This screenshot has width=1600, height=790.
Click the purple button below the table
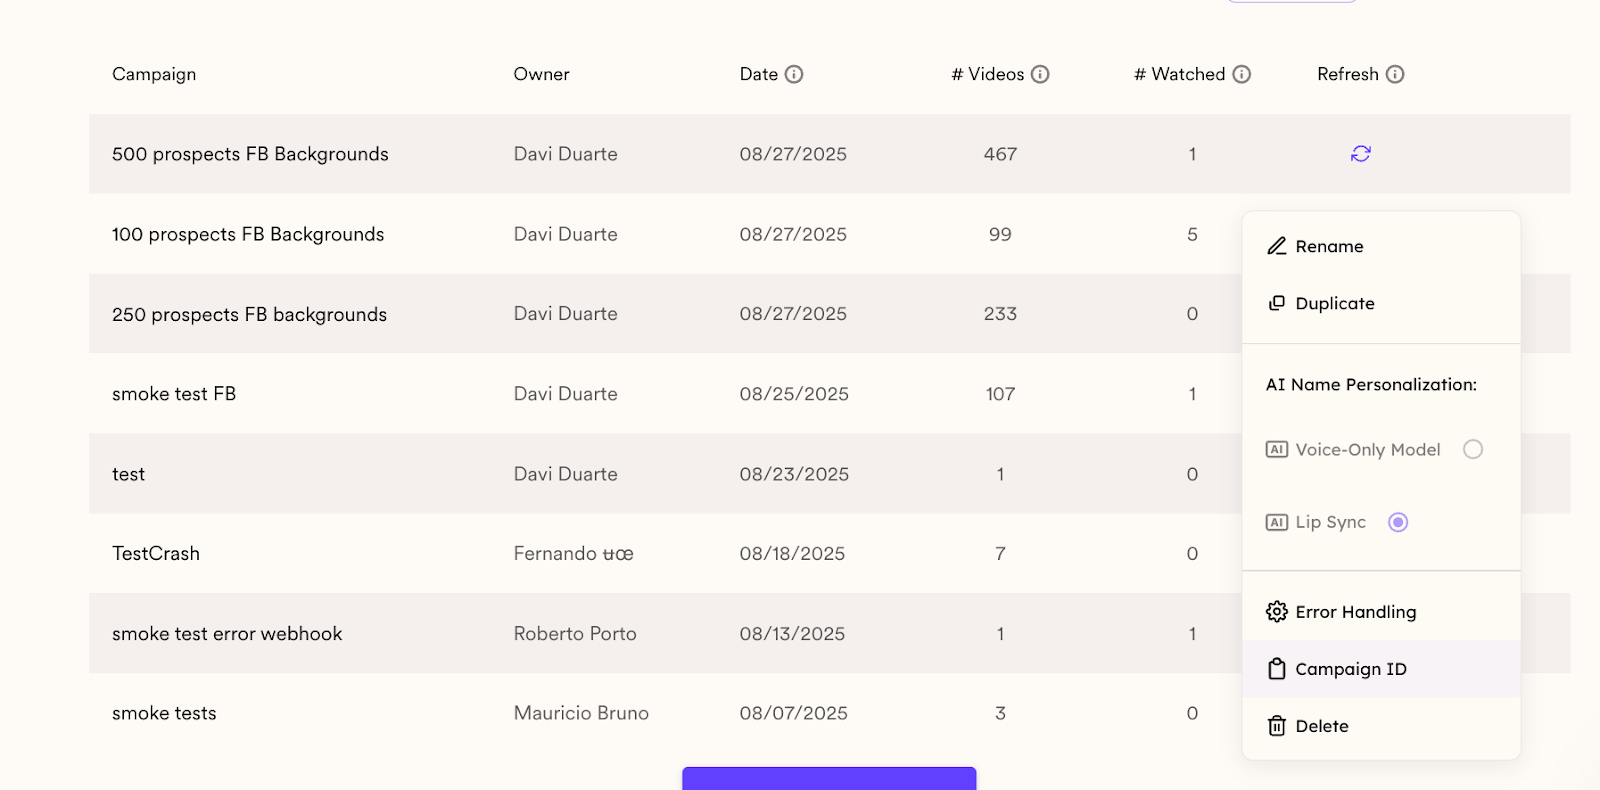[x=829, y=778]
